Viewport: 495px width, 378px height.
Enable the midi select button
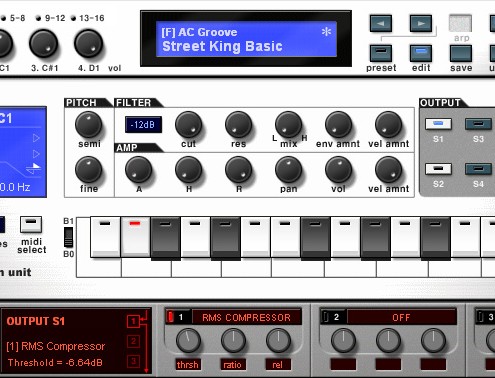coord(31,225)
